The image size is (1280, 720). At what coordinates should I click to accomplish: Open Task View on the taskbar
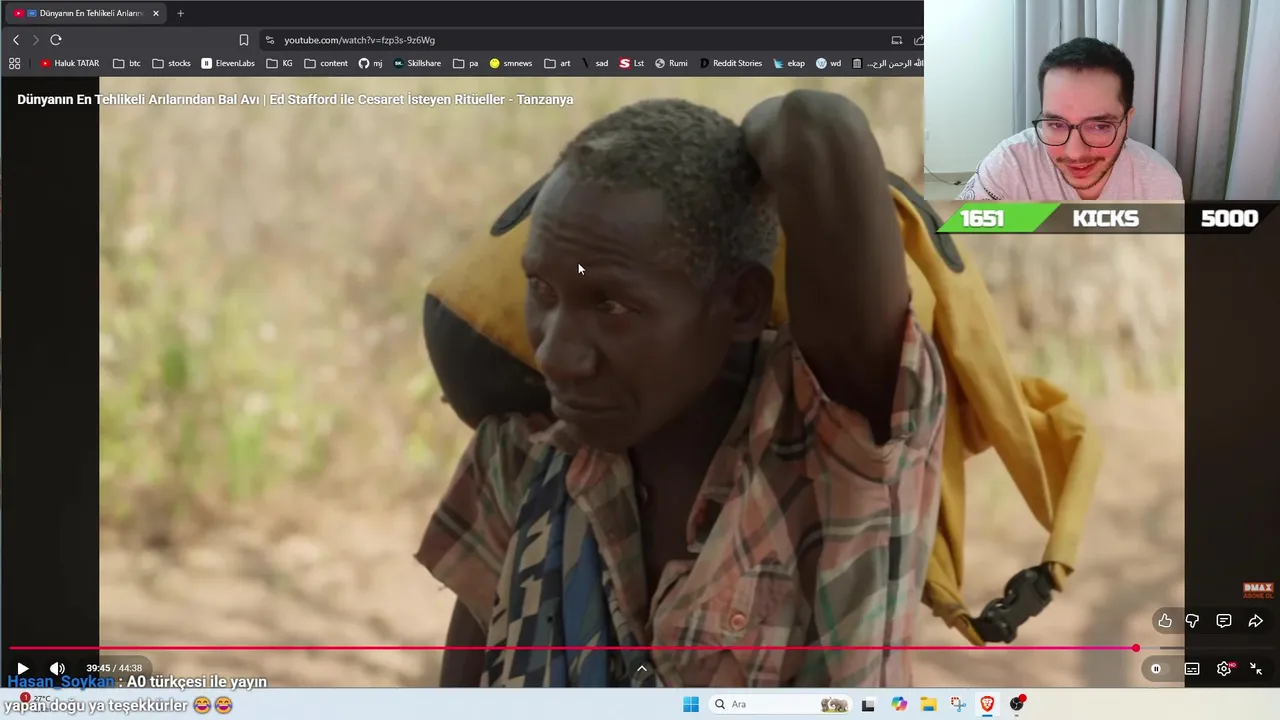[x=868, y=704]
